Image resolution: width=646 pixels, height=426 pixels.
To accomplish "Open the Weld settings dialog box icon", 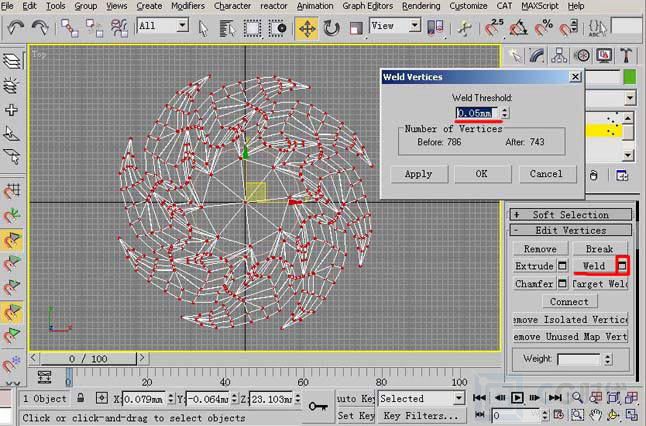I will point(622,266).
